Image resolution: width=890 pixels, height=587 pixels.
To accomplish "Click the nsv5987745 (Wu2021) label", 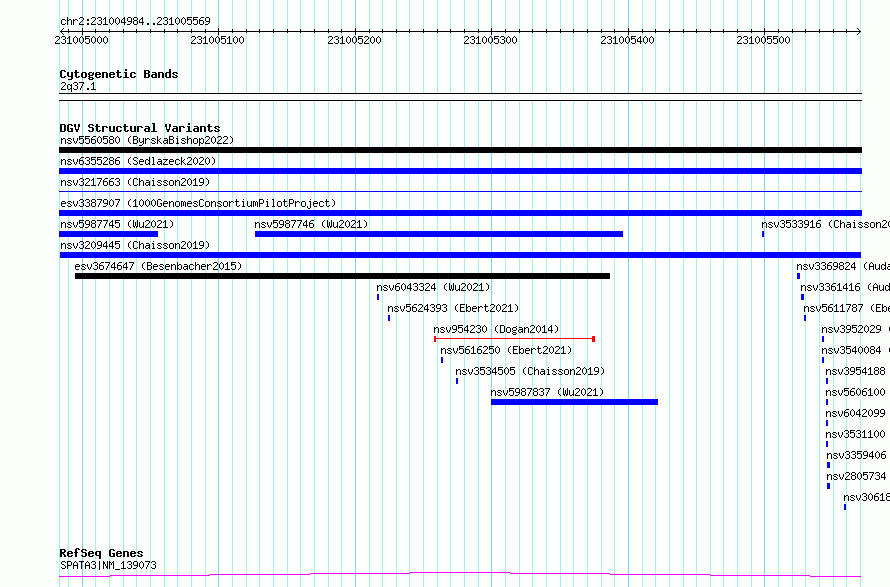I will click(x=117, y=224).
